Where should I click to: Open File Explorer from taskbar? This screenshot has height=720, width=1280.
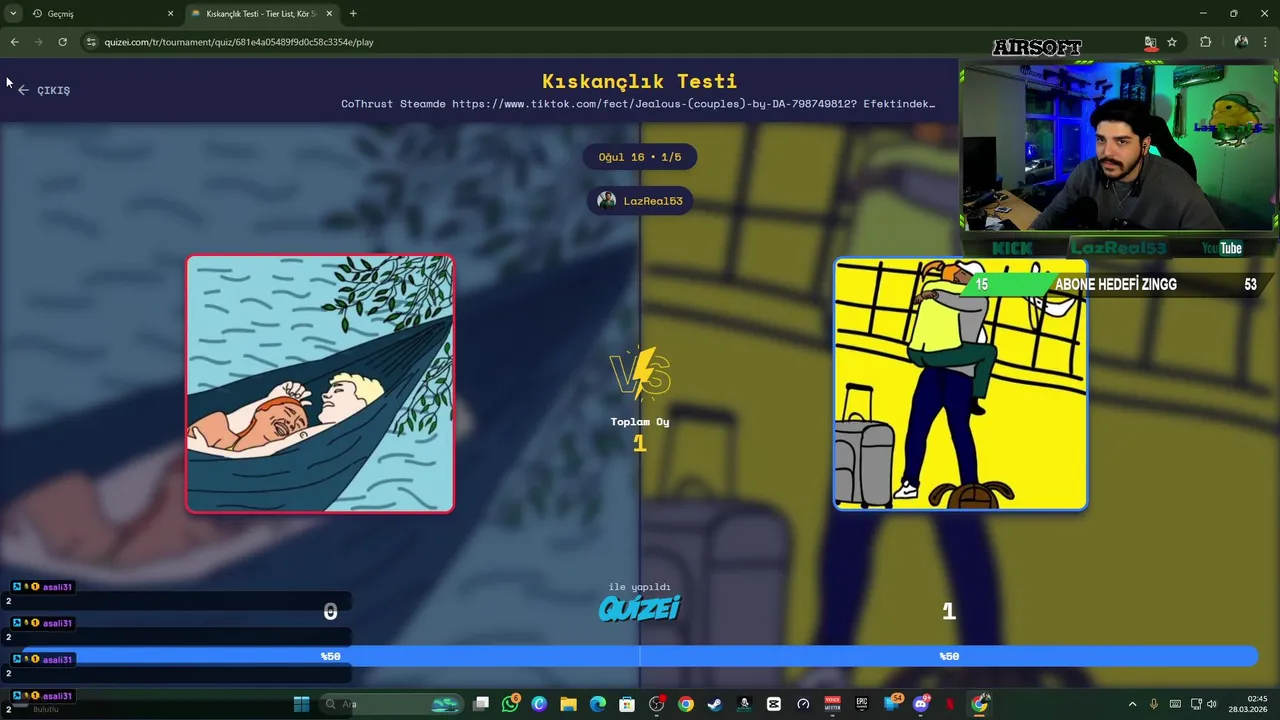pyautogui.click(x=568, y=704)
